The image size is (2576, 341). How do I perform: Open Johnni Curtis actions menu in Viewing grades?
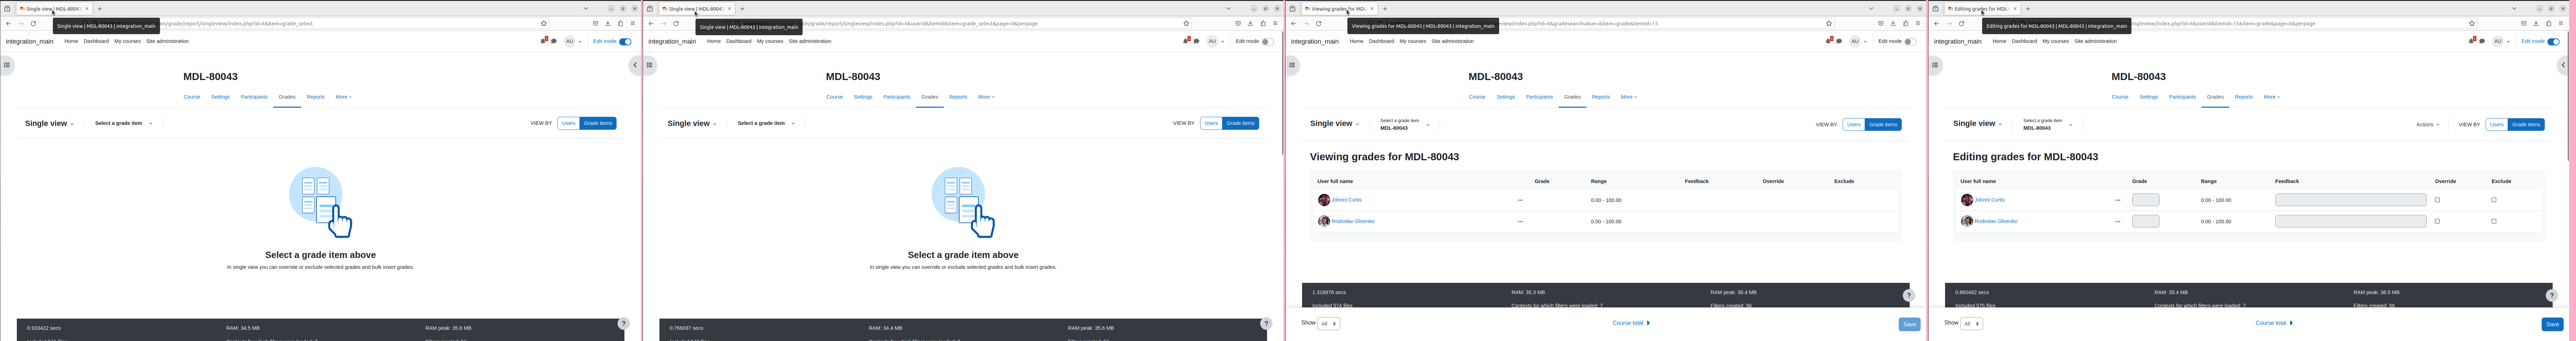tap(1520, 200)
